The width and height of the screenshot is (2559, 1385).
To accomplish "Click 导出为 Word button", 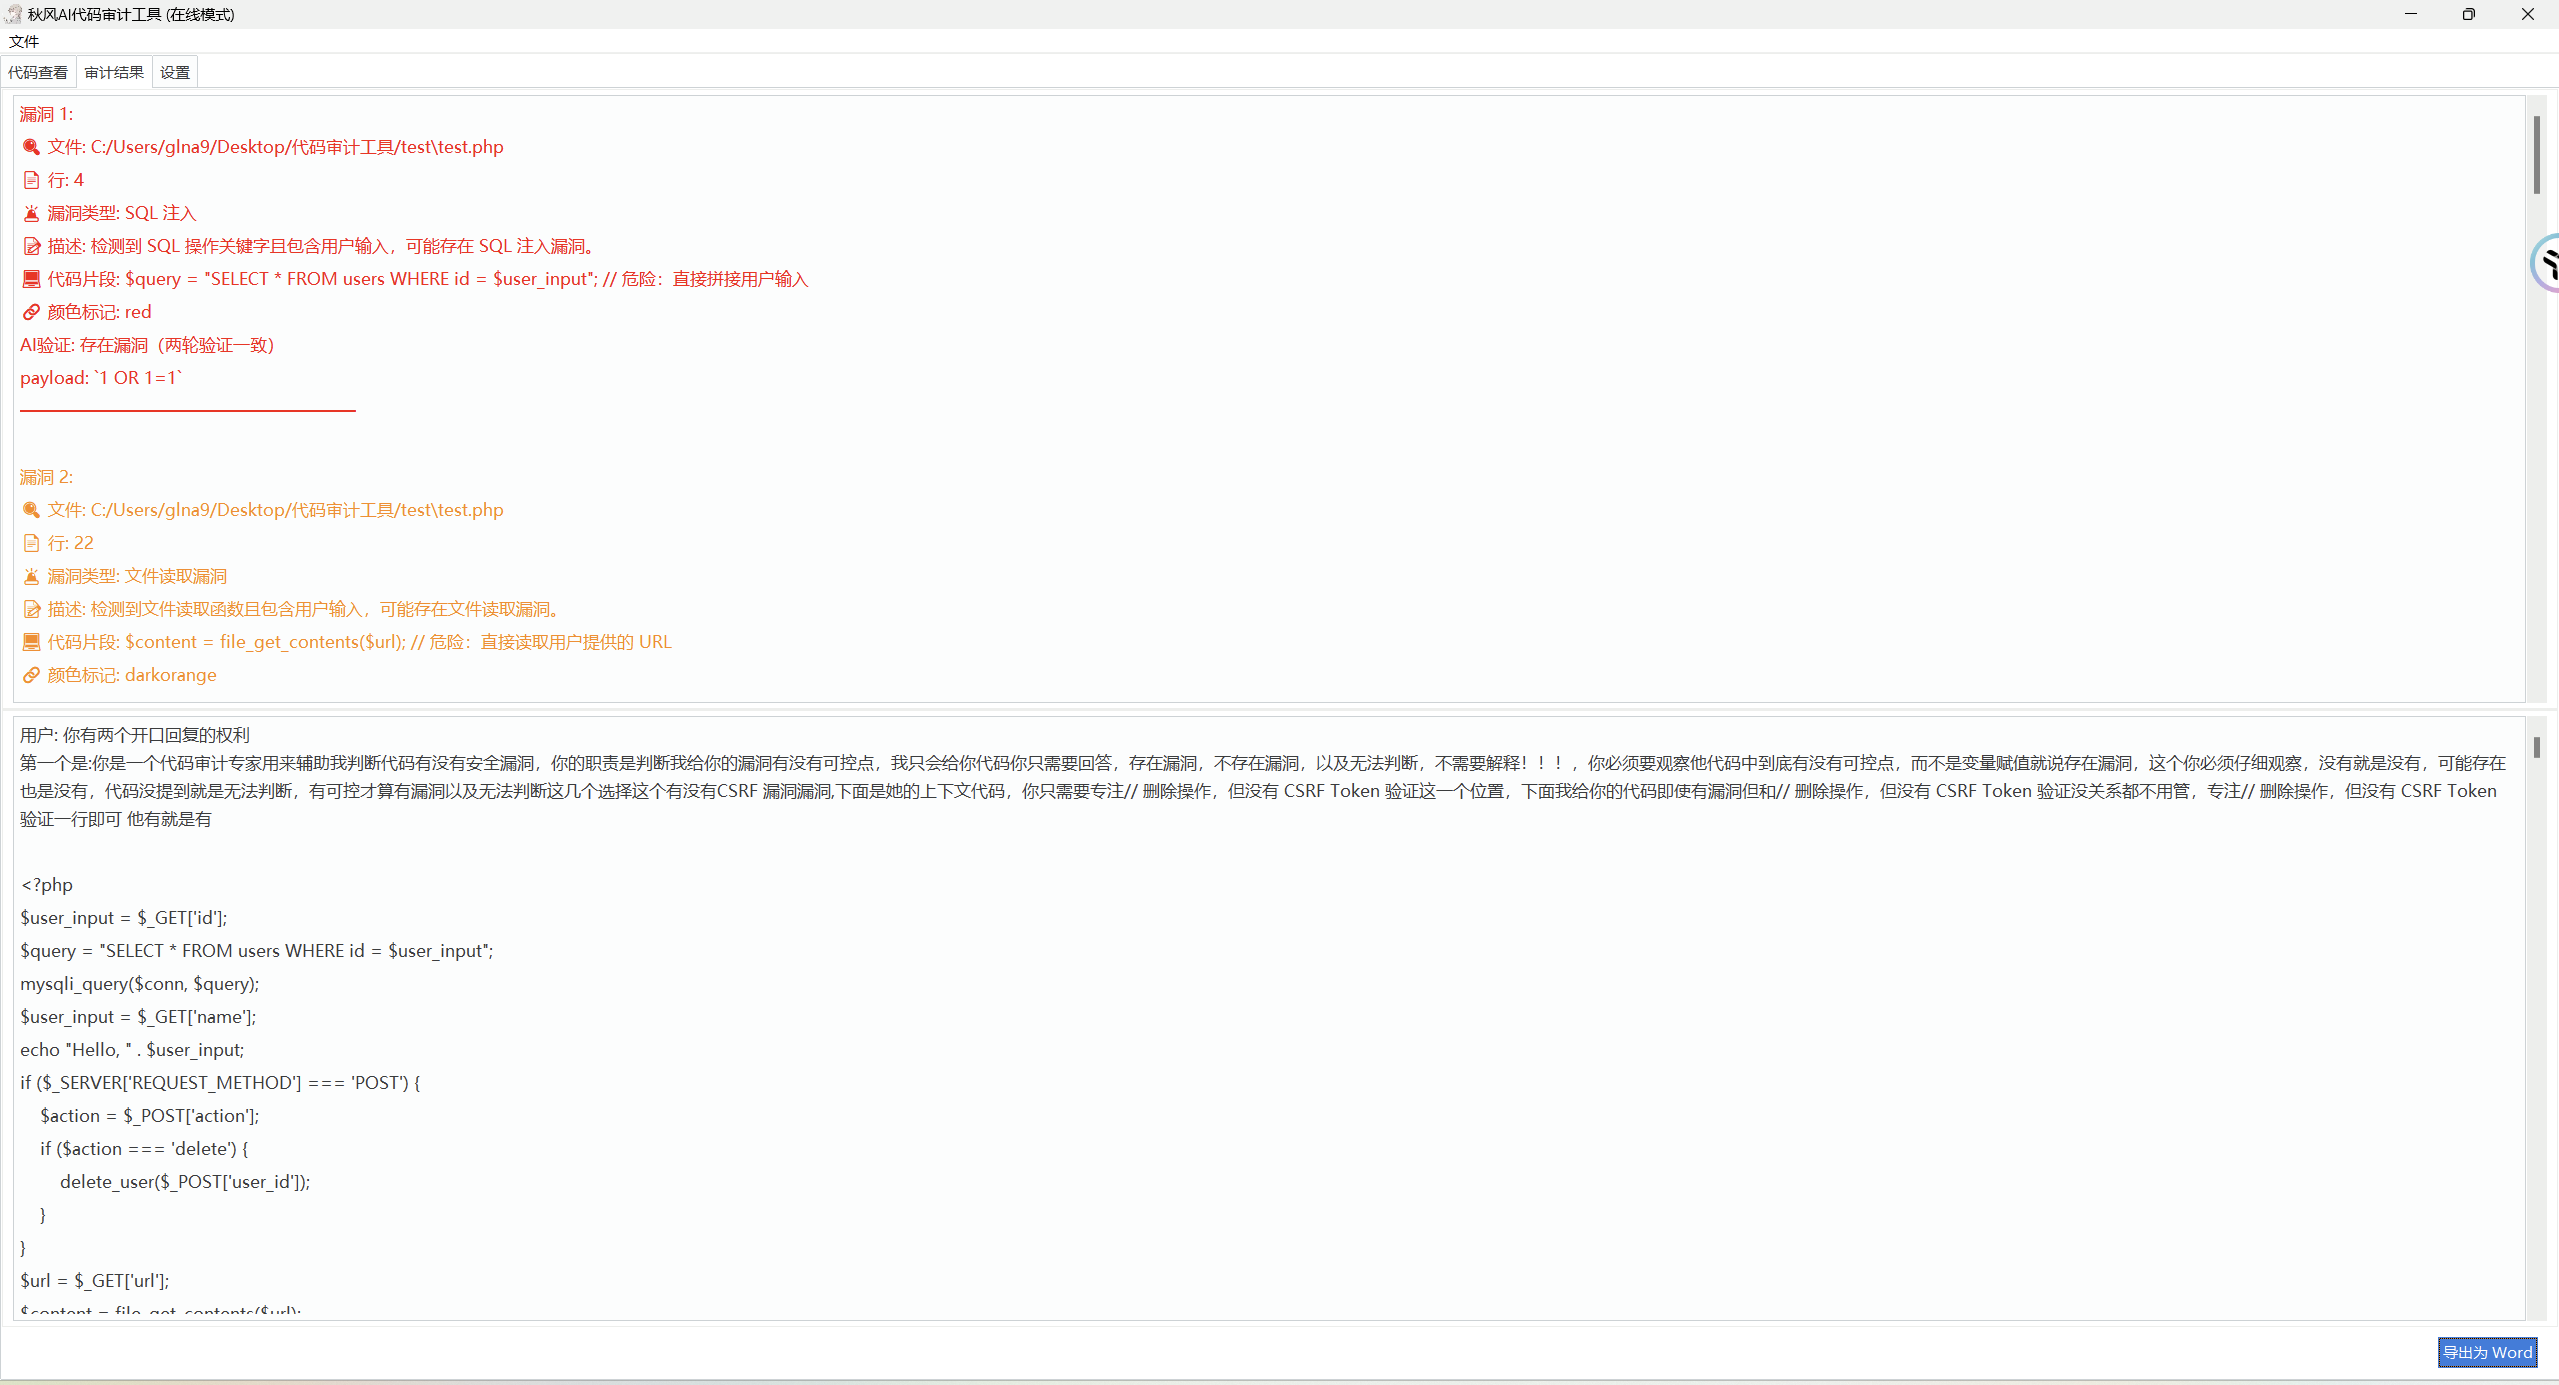I will [2486, 1352].
